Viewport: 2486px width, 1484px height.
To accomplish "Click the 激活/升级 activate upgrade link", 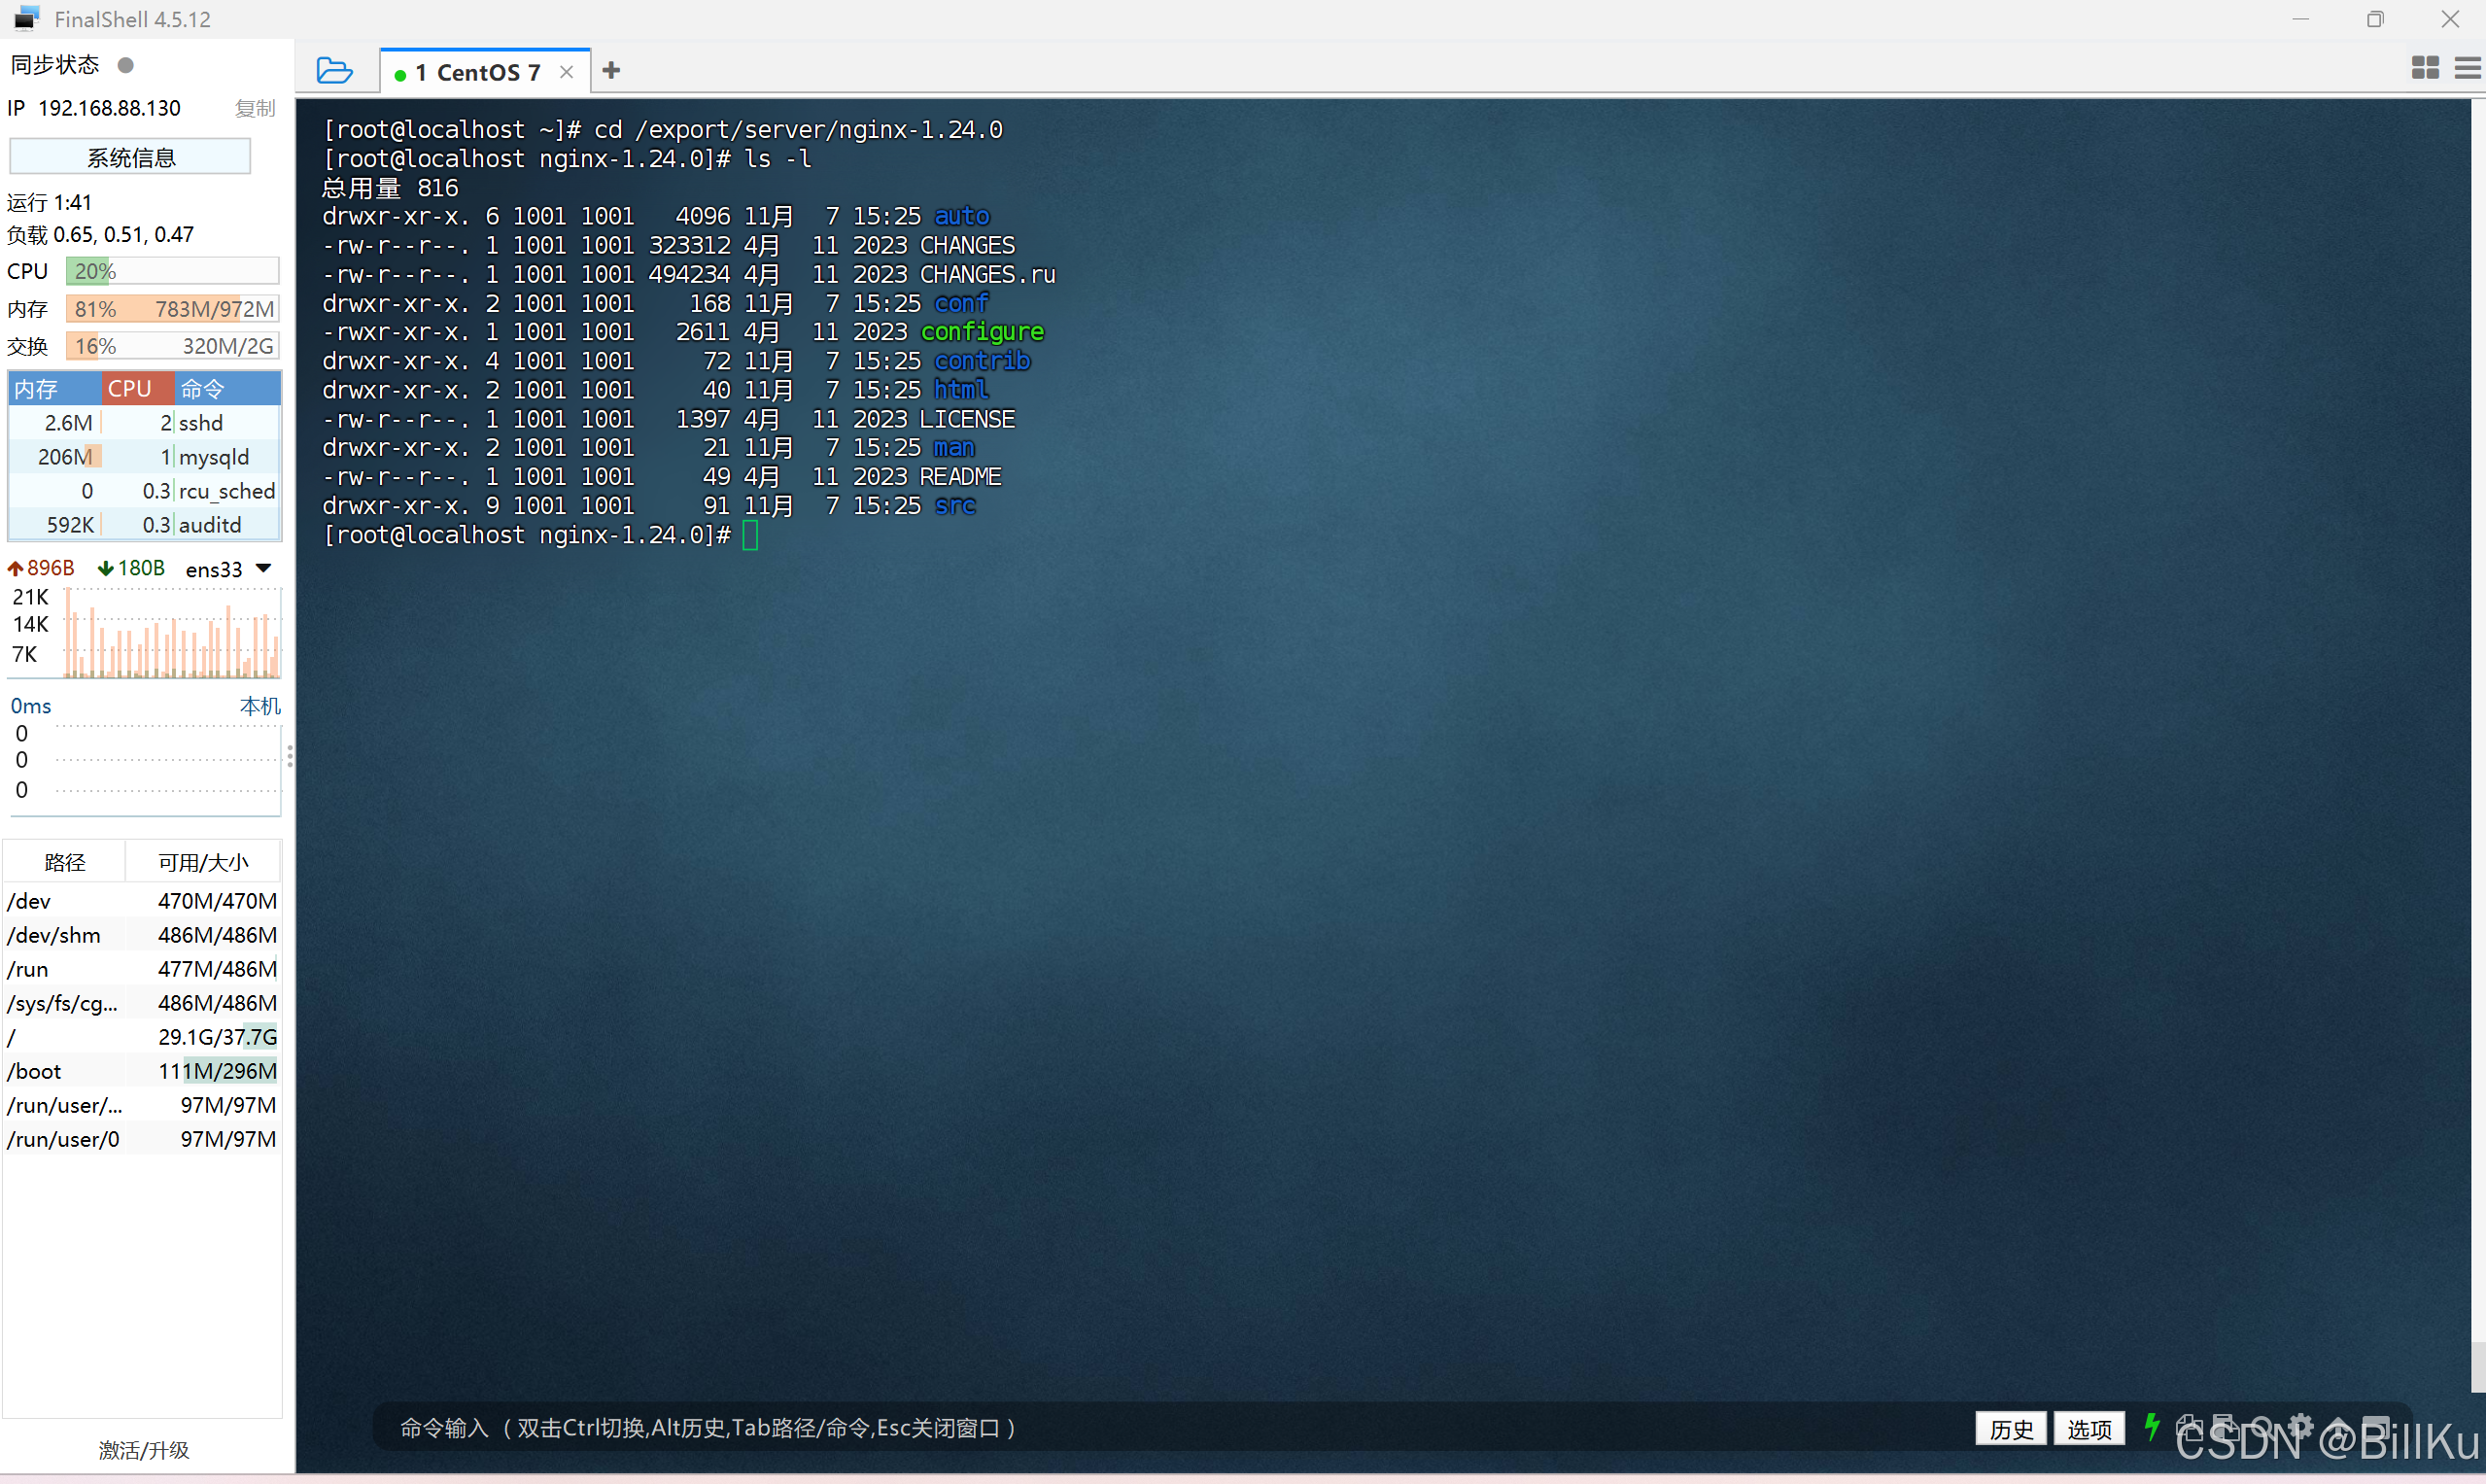I will pos(144,1450).
